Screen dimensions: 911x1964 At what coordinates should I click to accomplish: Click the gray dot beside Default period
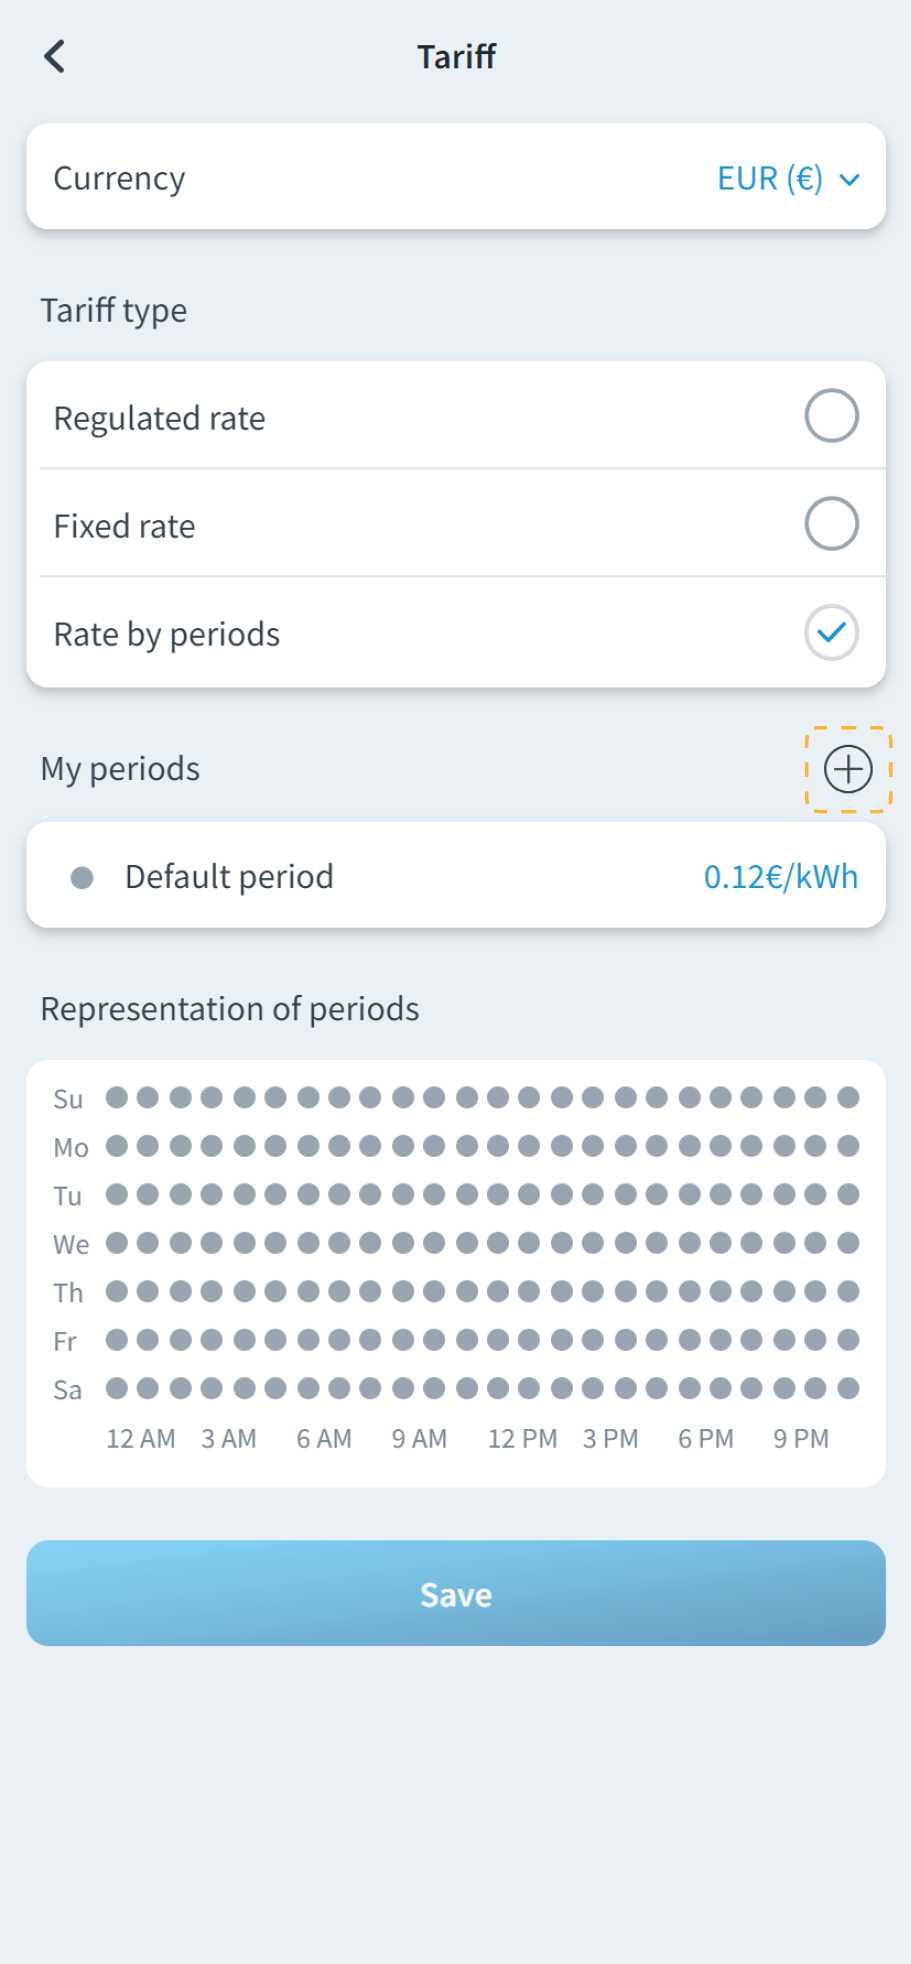point(82,878)
